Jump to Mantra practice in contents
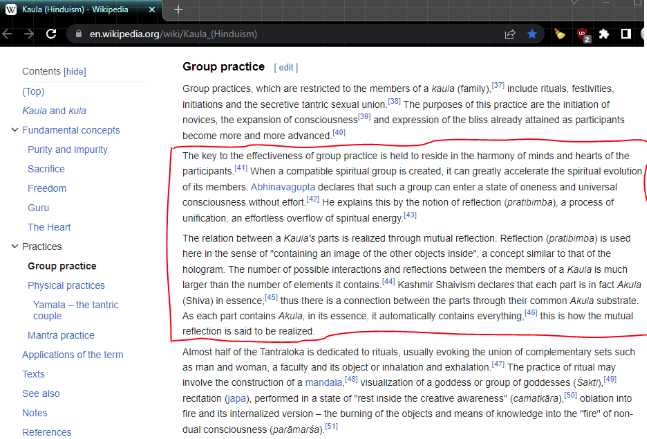 point(61,335)
